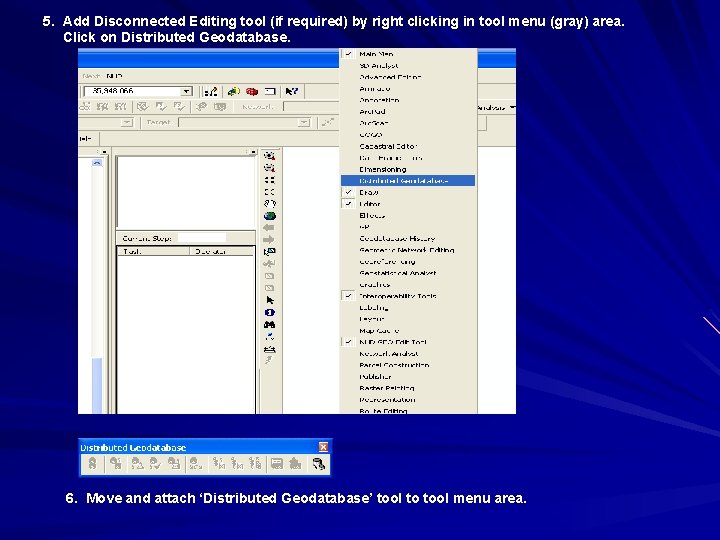The width and height of the screenshot is (720, 540).
Task: Click last icon on Distributed Geodatabase toolbar
Action: pos(319,464)
